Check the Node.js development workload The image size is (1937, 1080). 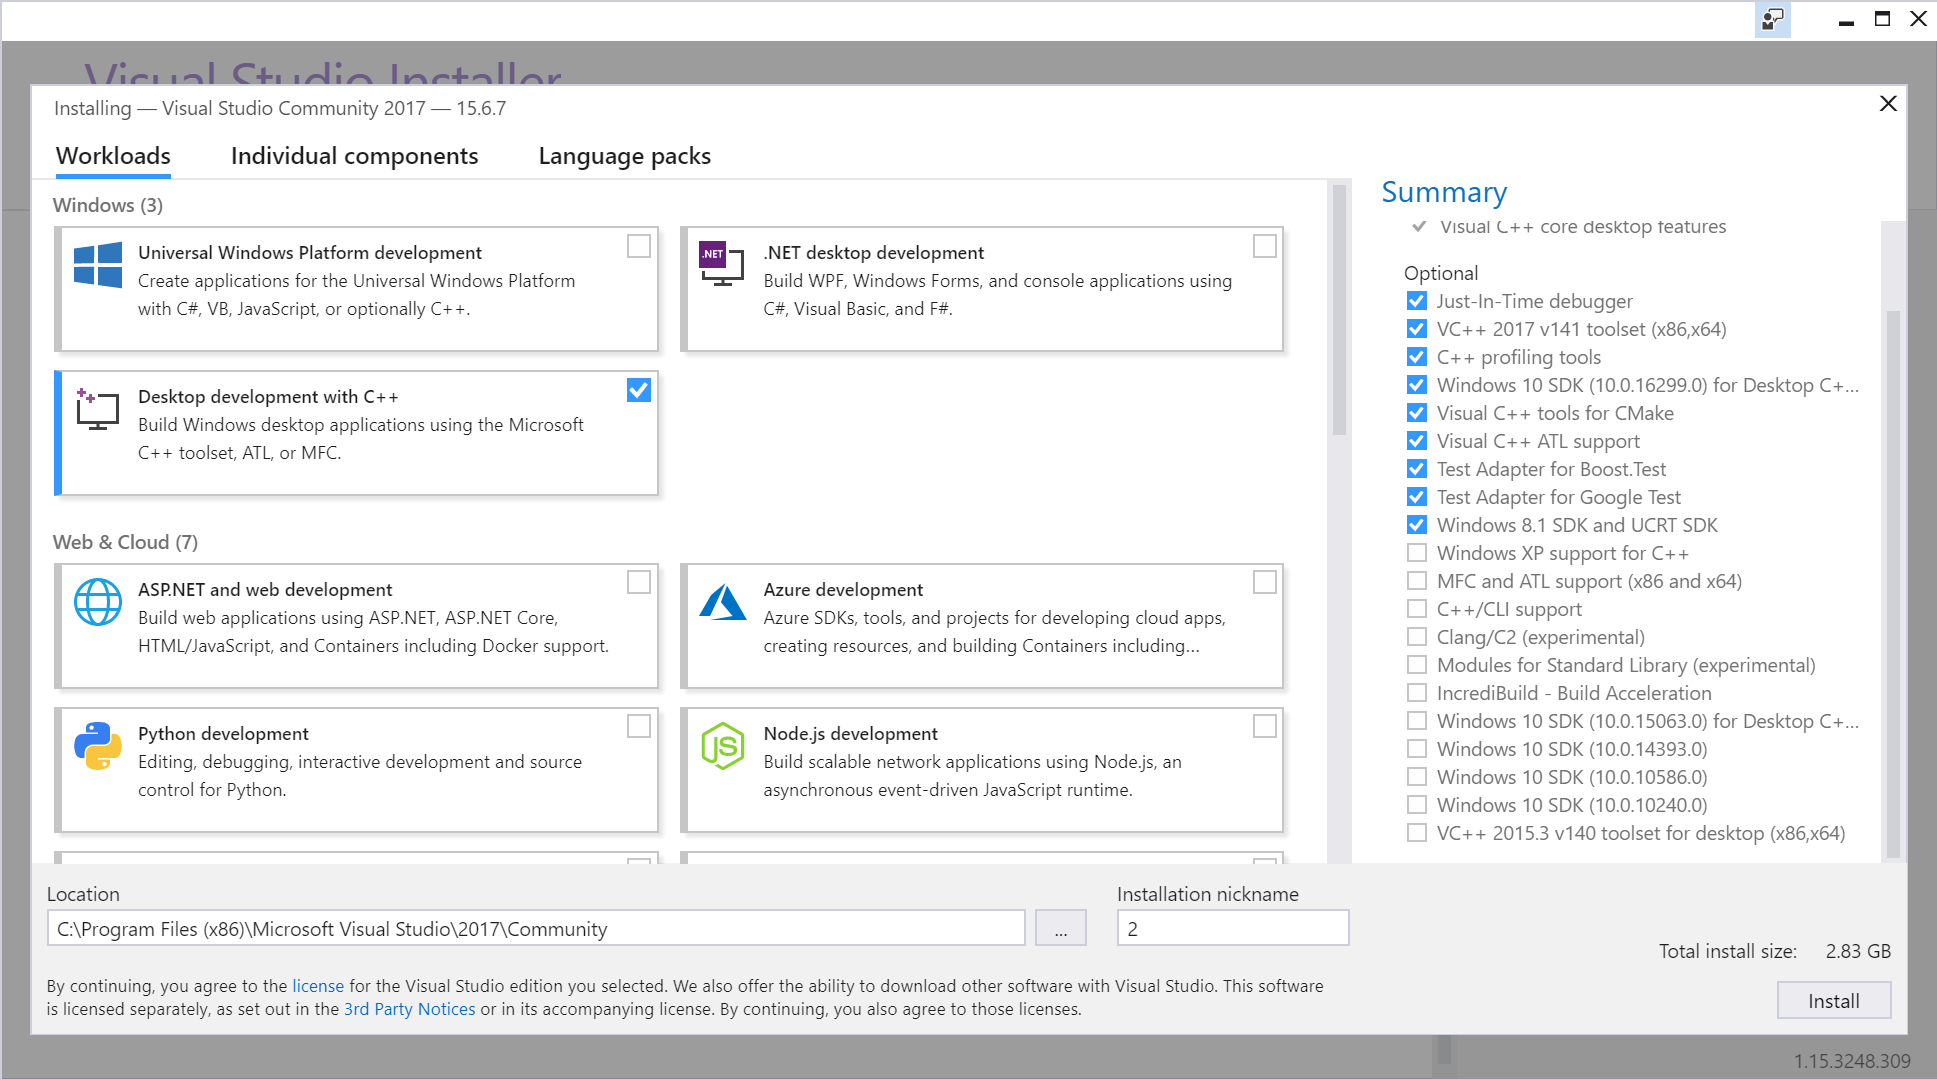point(1265,726)
